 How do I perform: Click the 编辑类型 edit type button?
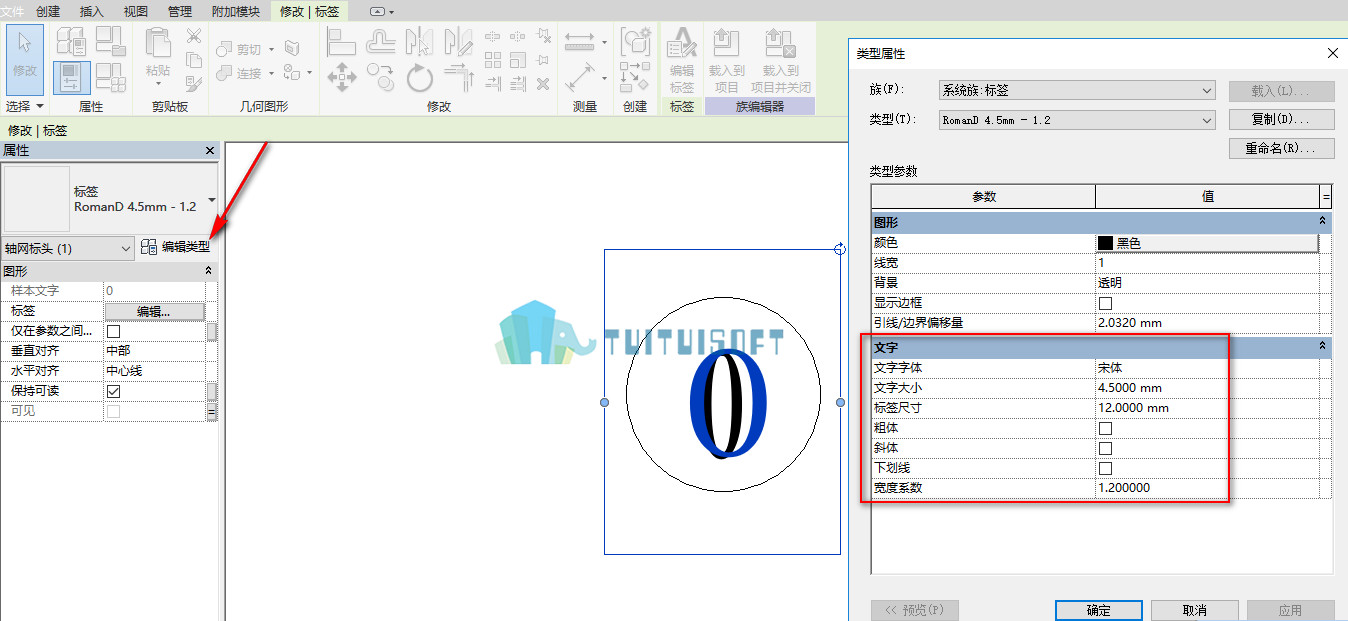coord(175,247)
